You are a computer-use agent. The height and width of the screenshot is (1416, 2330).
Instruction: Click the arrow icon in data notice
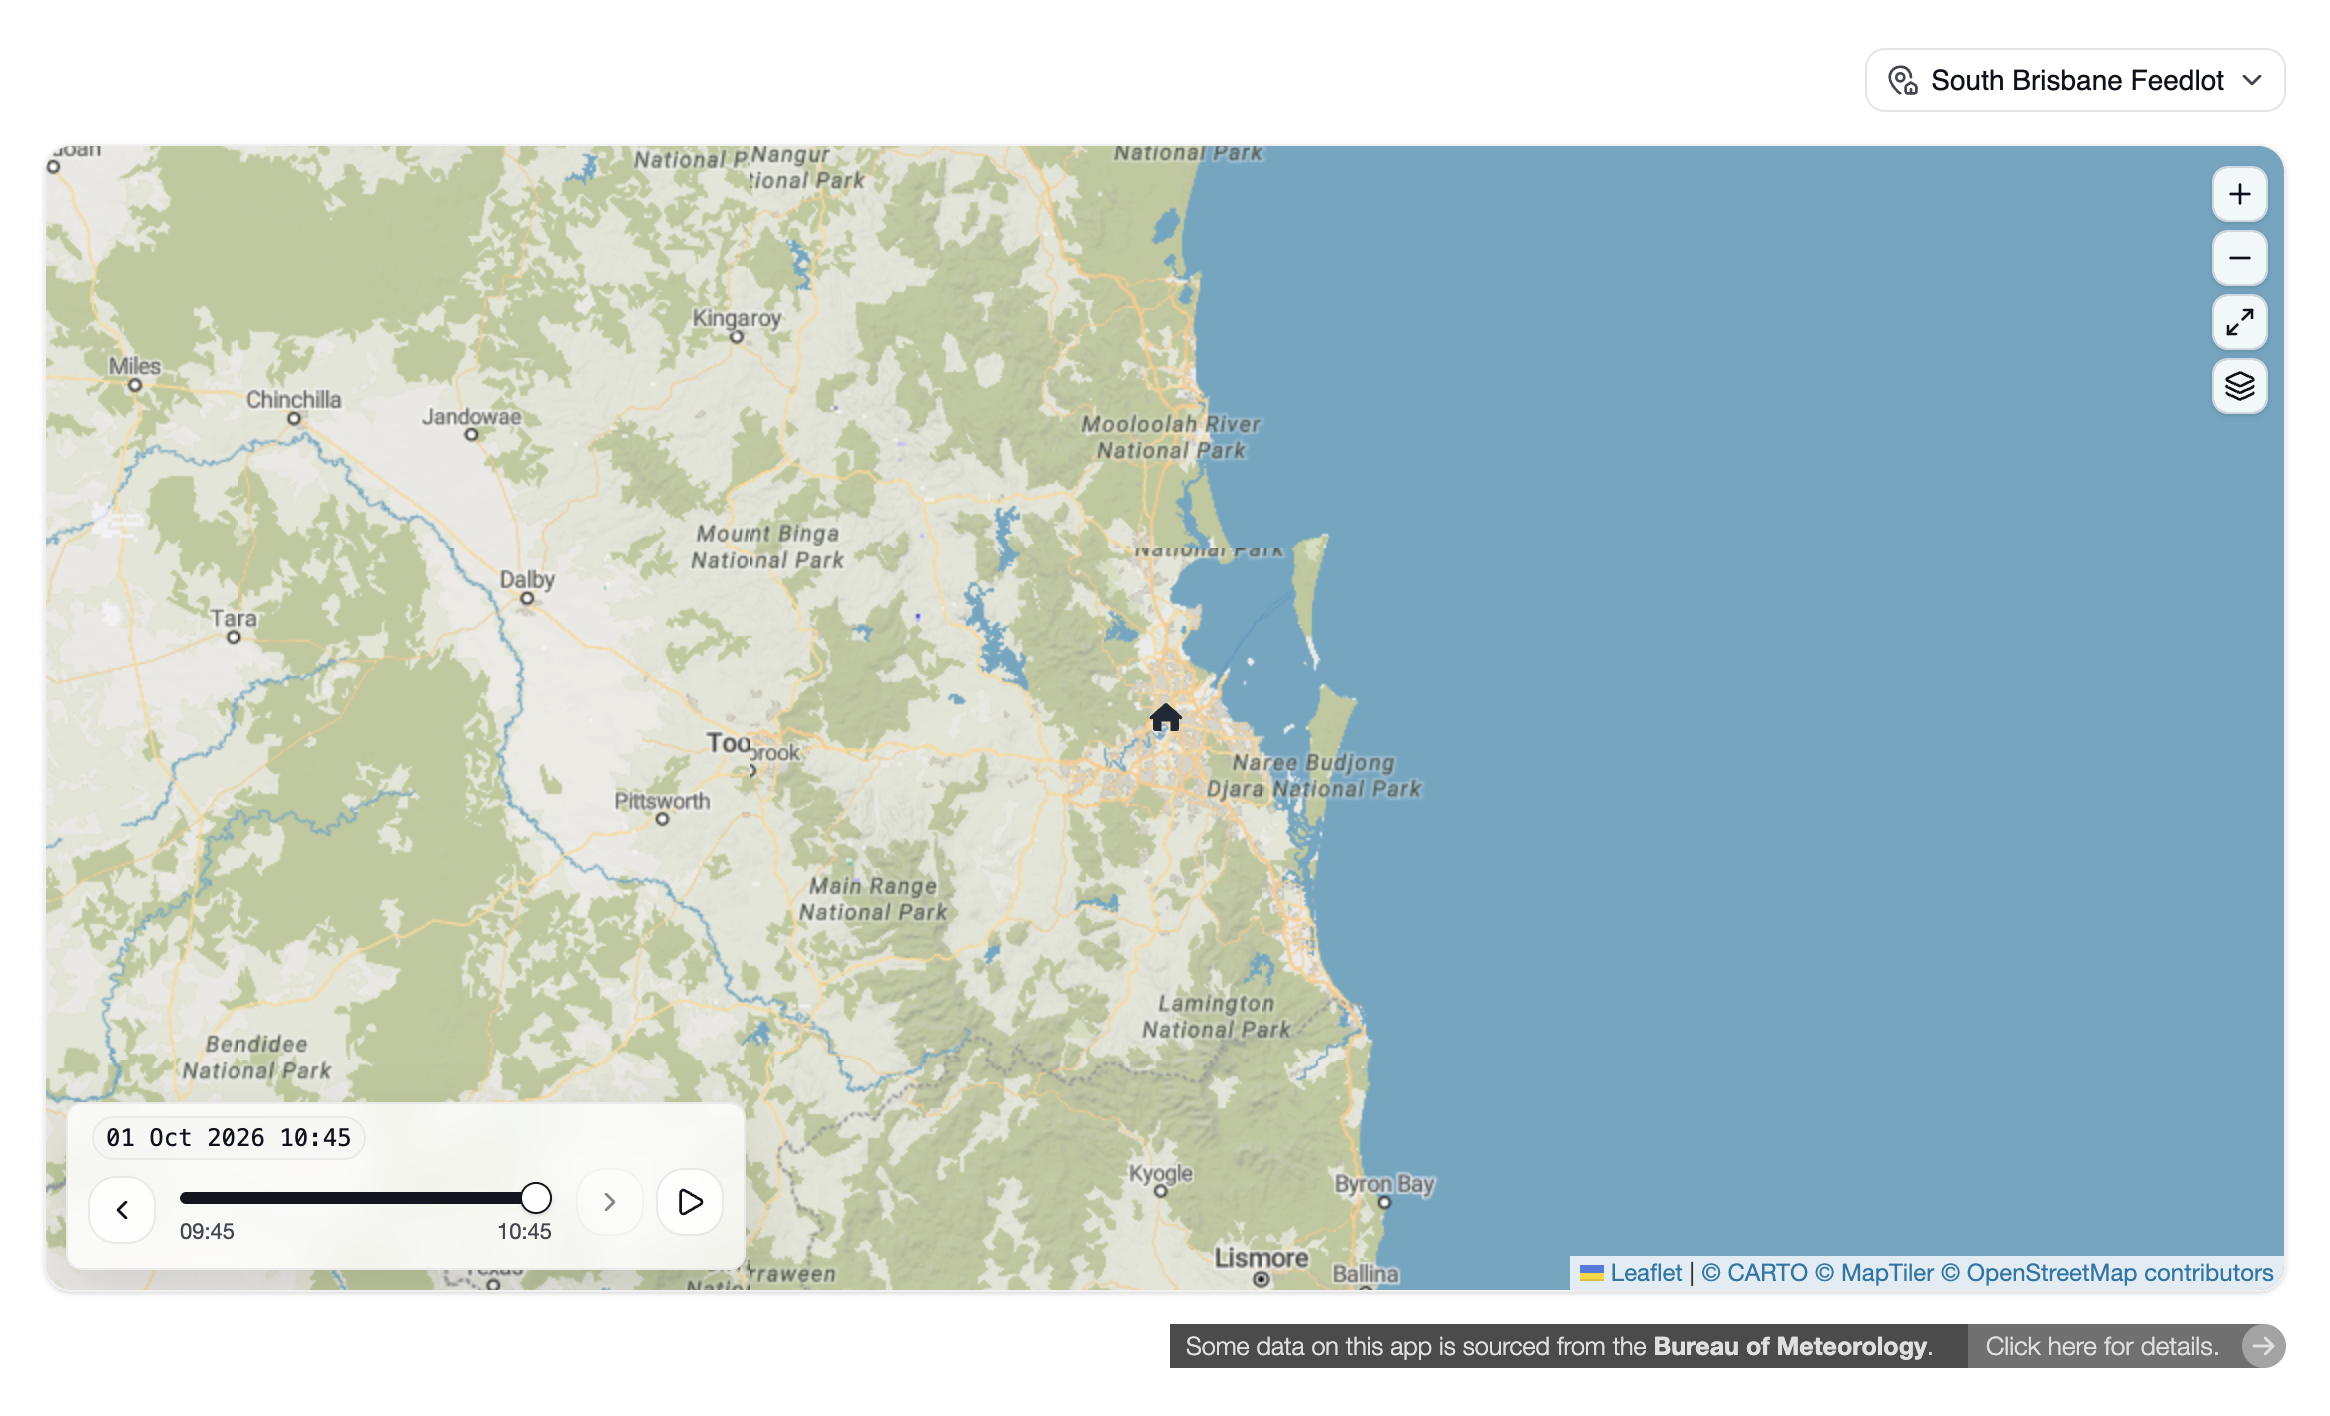click(2262, 1346)
